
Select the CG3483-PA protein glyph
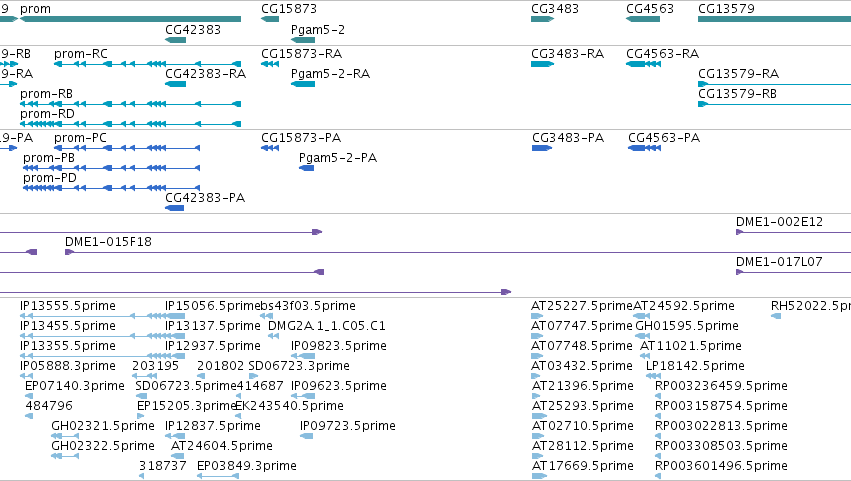[x=542, y=148]
